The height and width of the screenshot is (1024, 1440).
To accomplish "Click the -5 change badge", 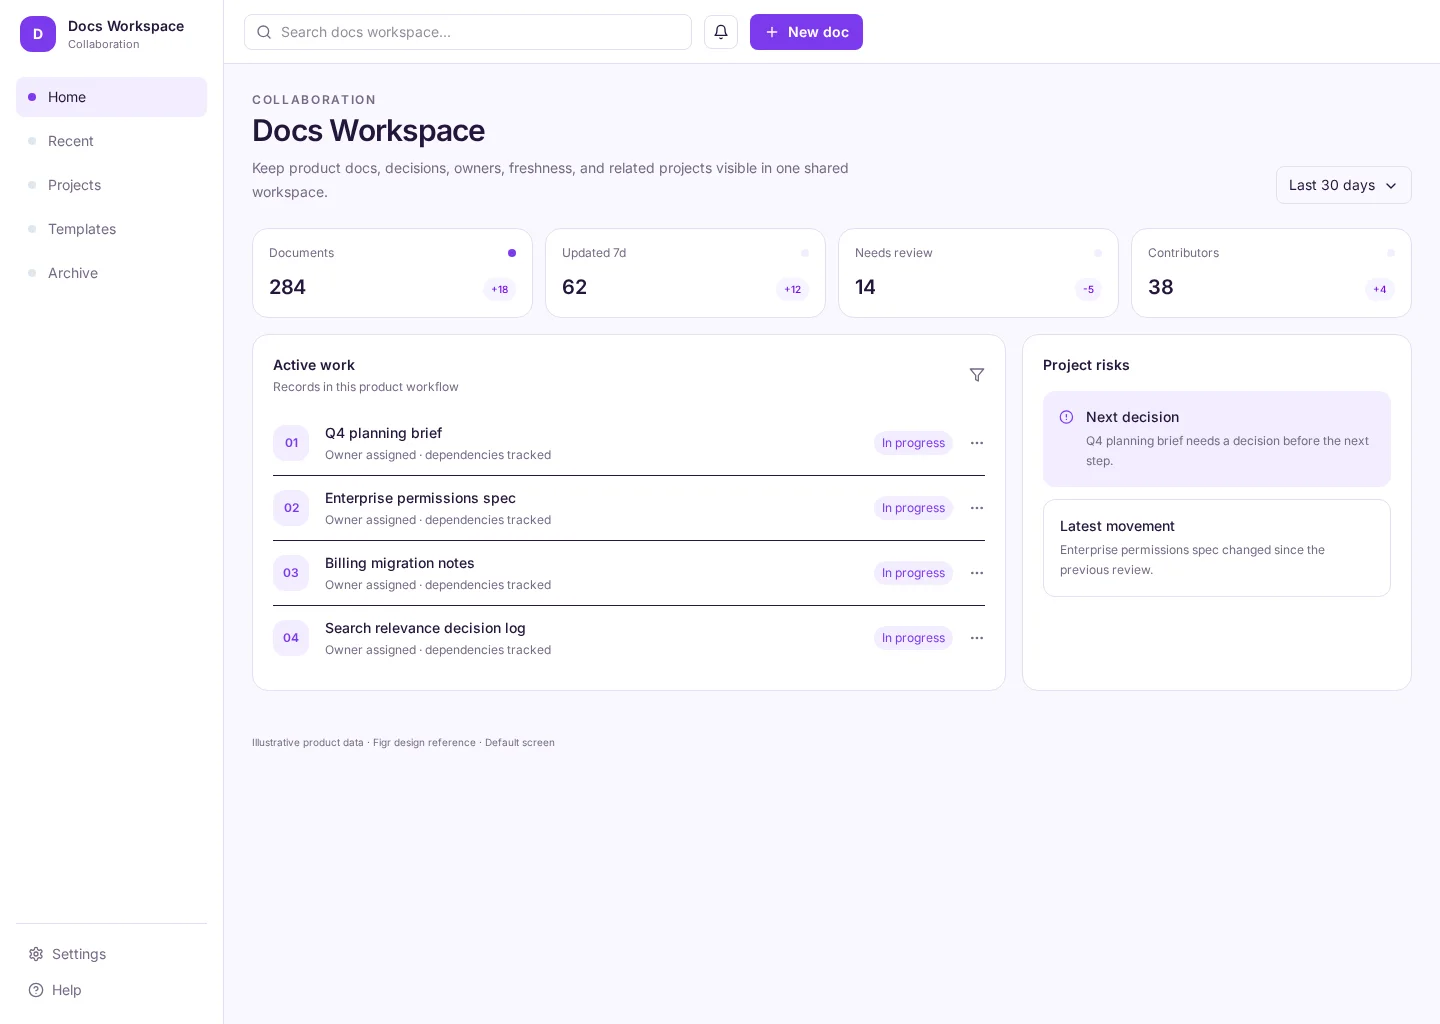I will 1089,290.
